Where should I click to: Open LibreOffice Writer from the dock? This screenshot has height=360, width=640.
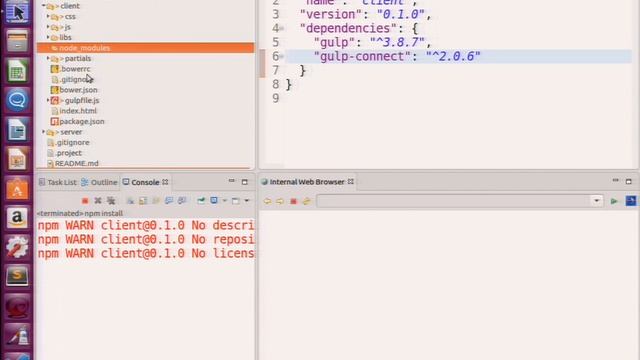(x=17, y=130)
